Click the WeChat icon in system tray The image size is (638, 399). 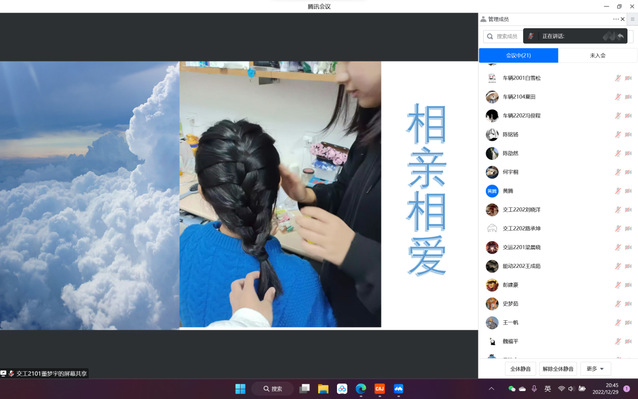pyautogui.click(x=511, y=389)
